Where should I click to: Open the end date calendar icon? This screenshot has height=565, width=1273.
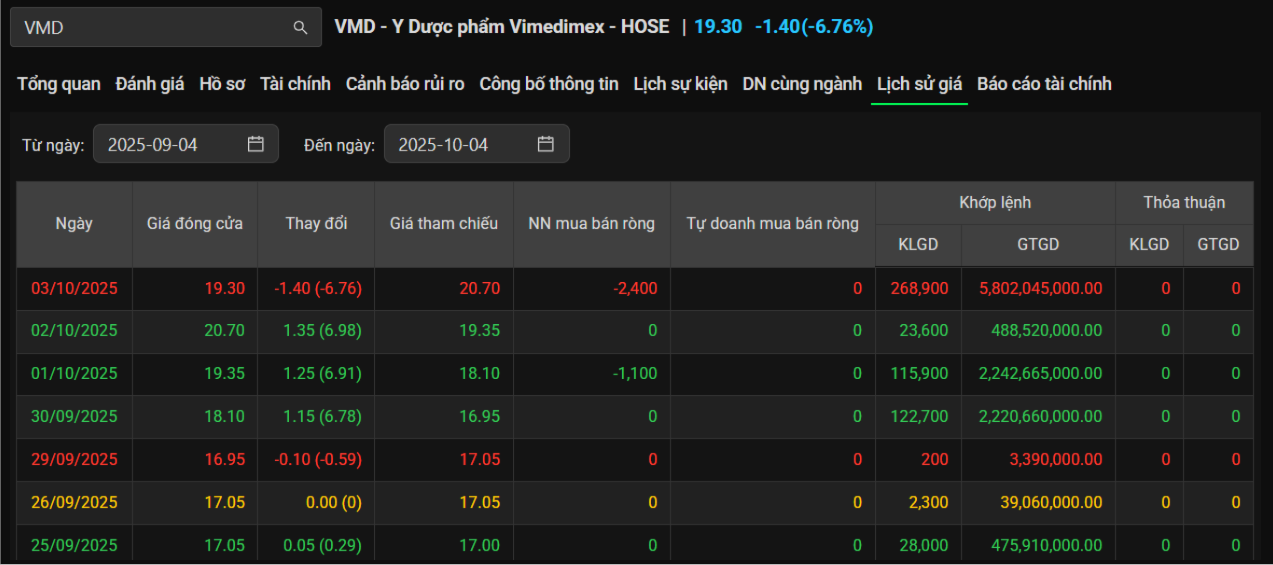point(546,144)
